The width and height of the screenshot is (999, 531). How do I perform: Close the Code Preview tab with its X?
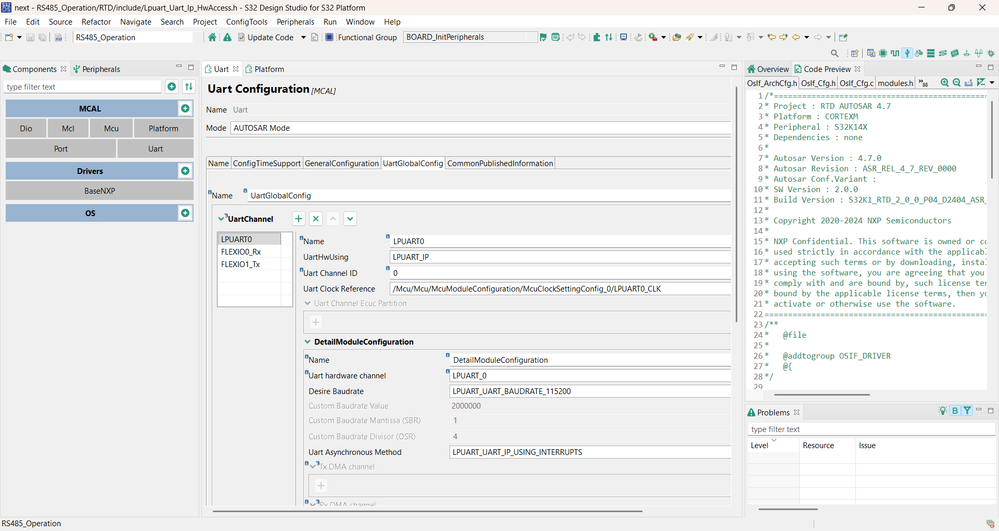[858, 69]
